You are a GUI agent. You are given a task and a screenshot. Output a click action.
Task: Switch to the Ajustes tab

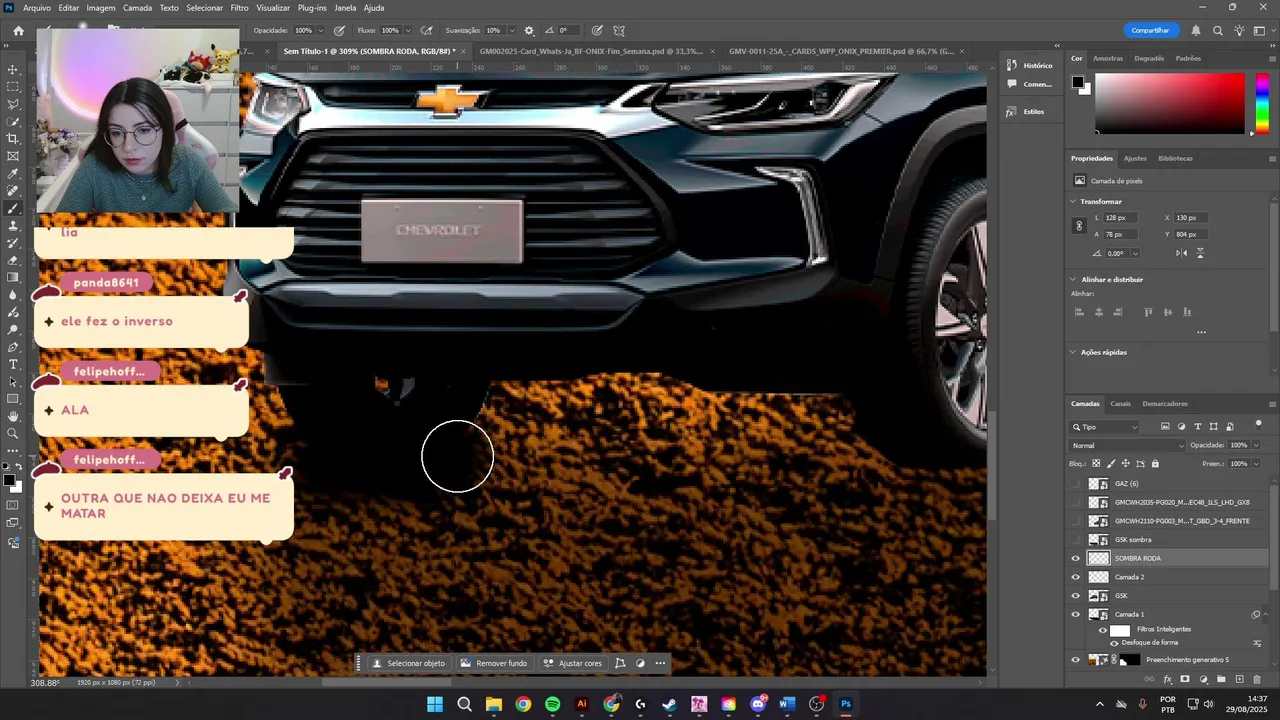point(1135,158)
